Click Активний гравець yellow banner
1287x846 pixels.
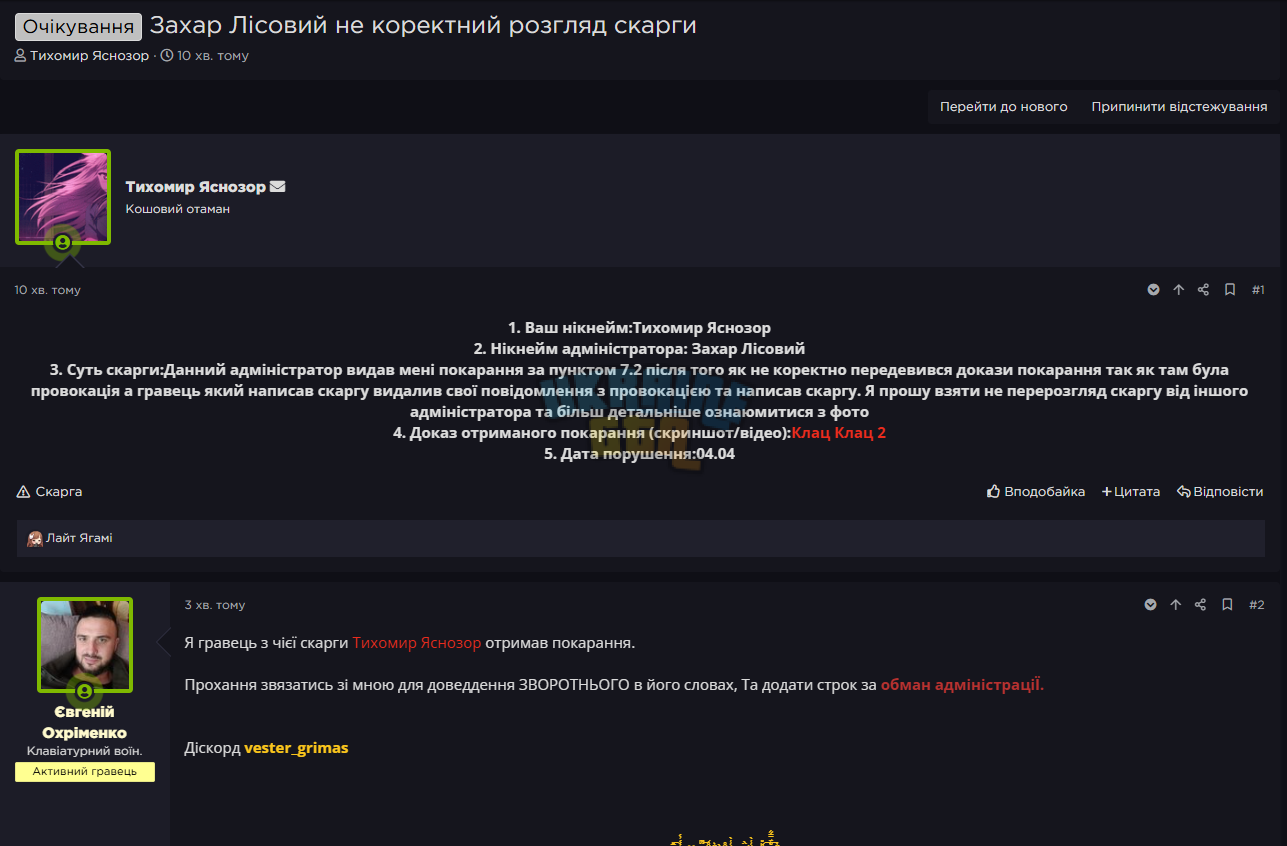85,772
